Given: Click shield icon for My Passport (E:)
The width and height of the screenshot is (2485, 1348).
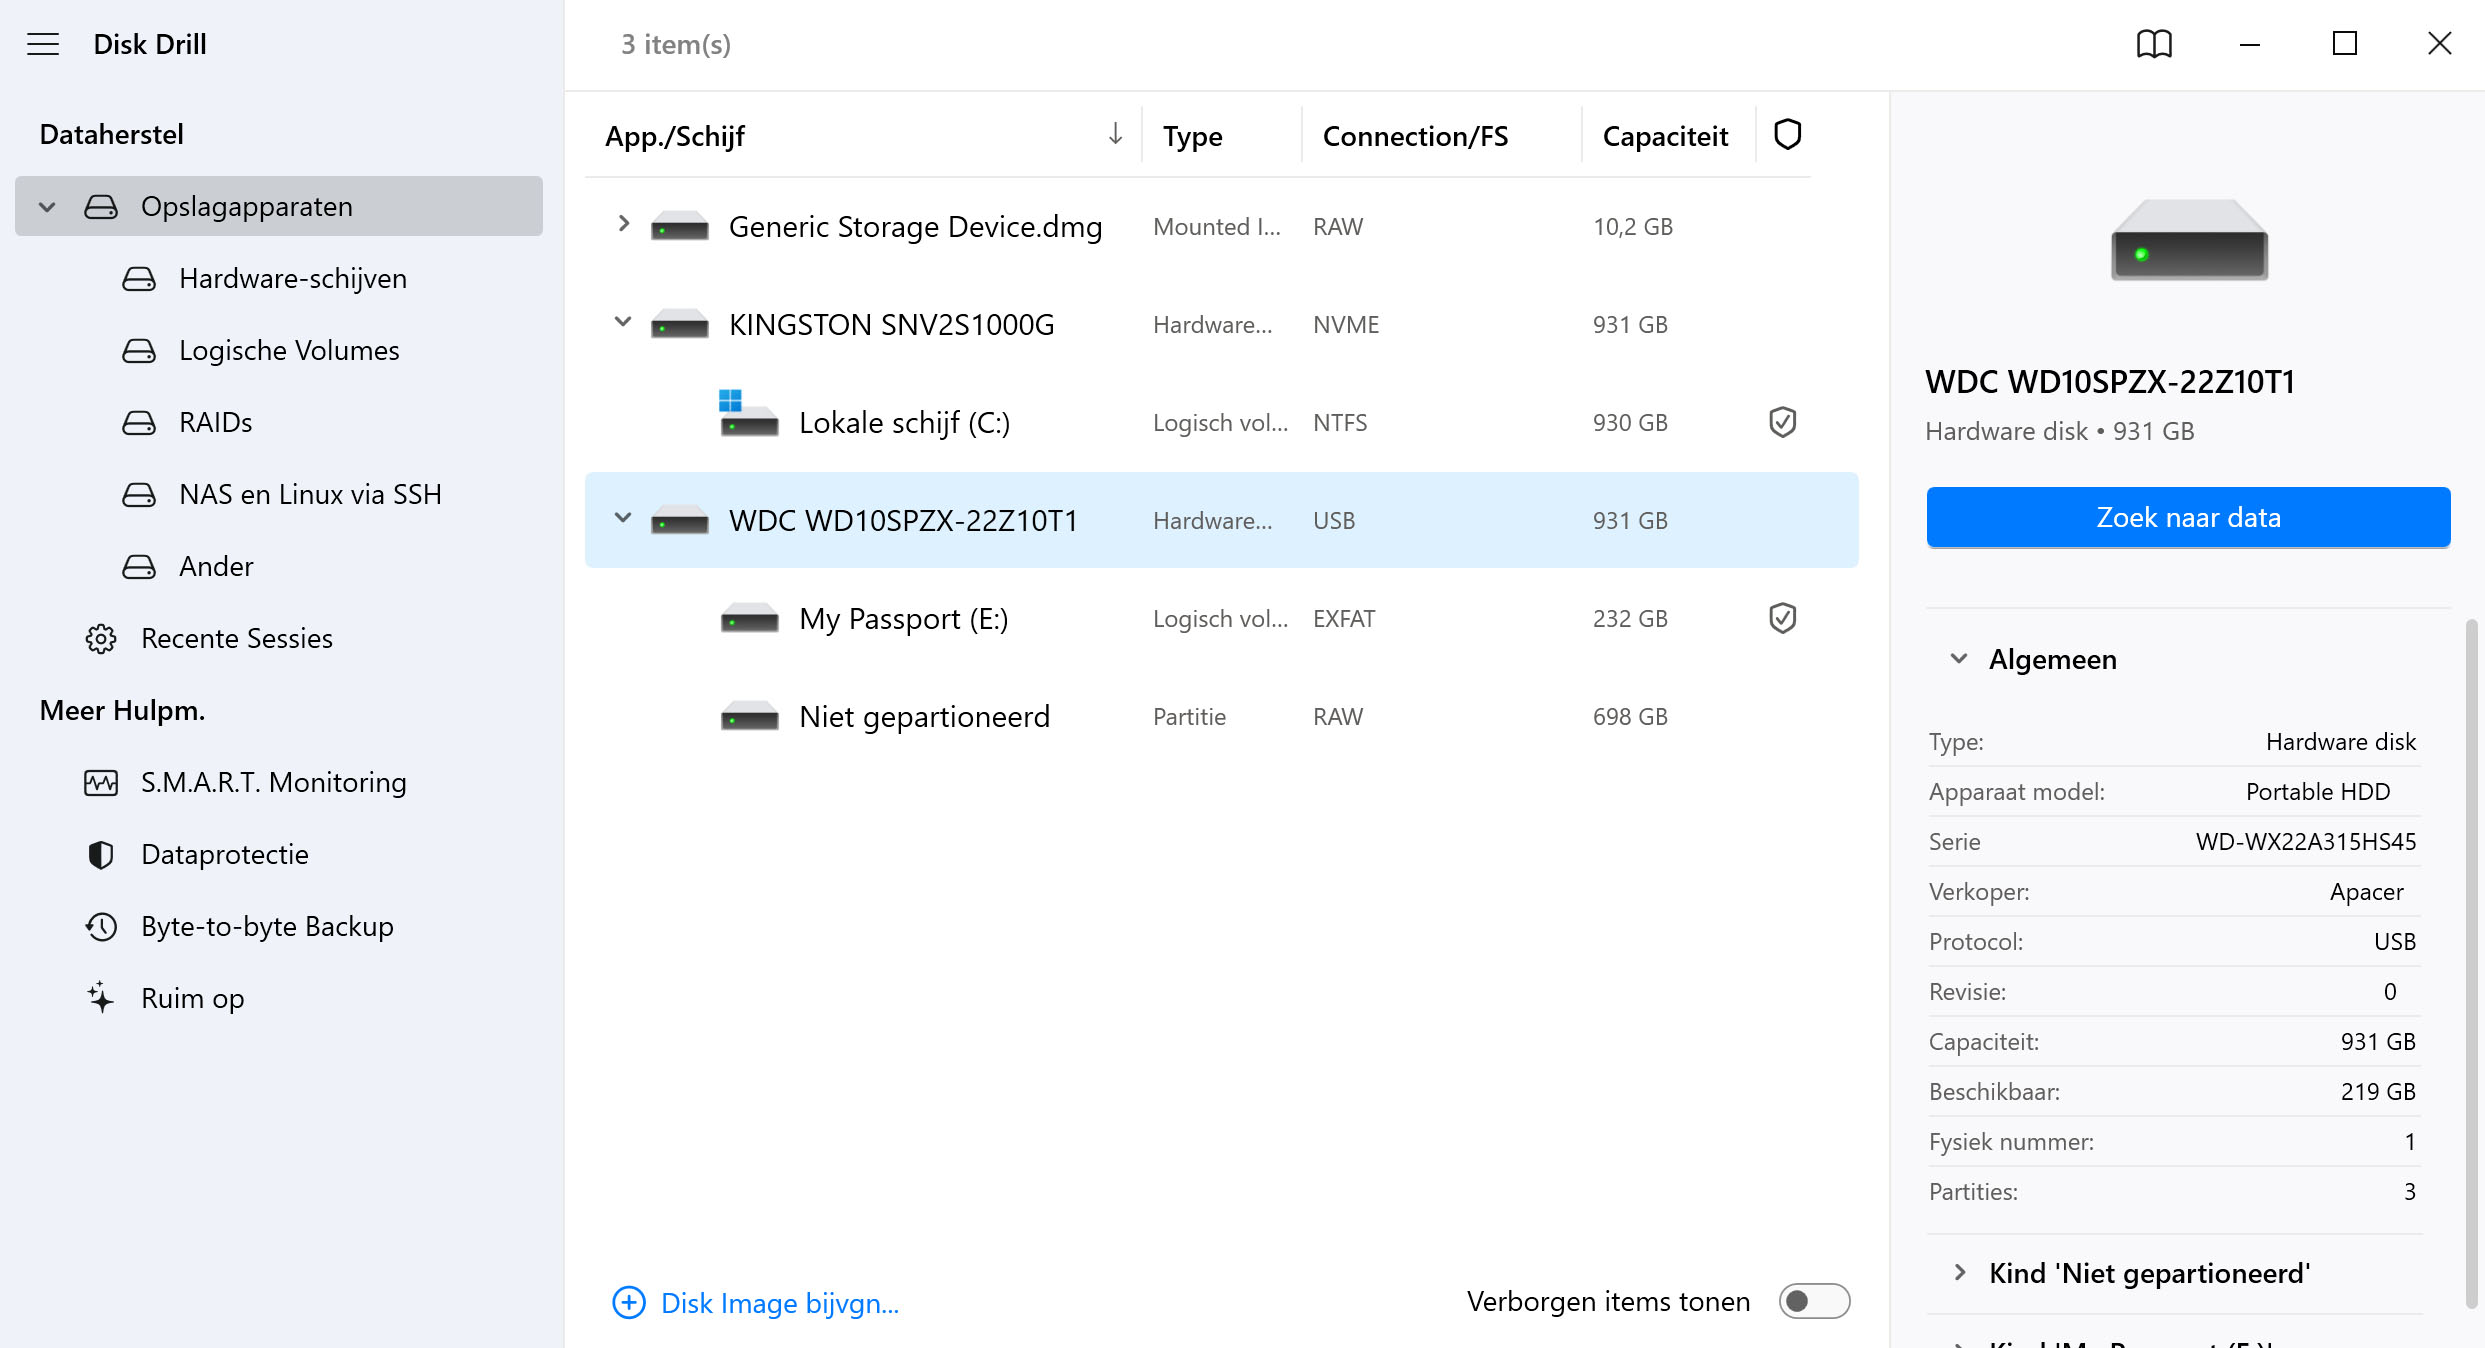Looking at the screenshot, I should [1782, 618].
